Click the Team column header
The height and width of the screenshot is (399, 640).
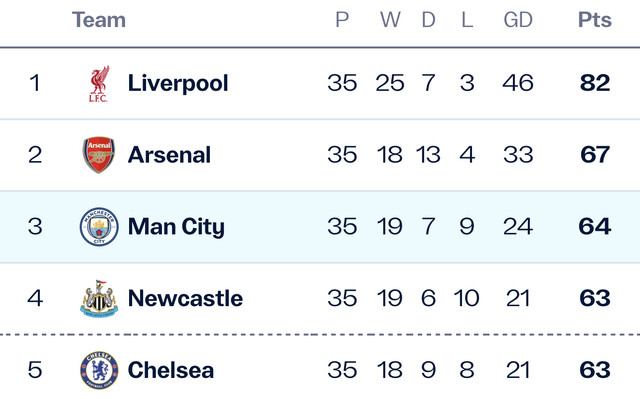99,20
